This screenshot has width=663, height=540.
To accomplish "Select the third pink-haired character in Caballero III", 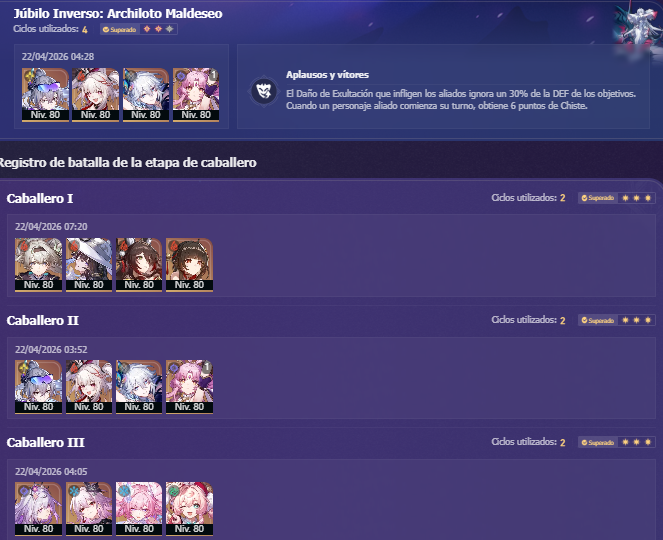I will 139,509.
